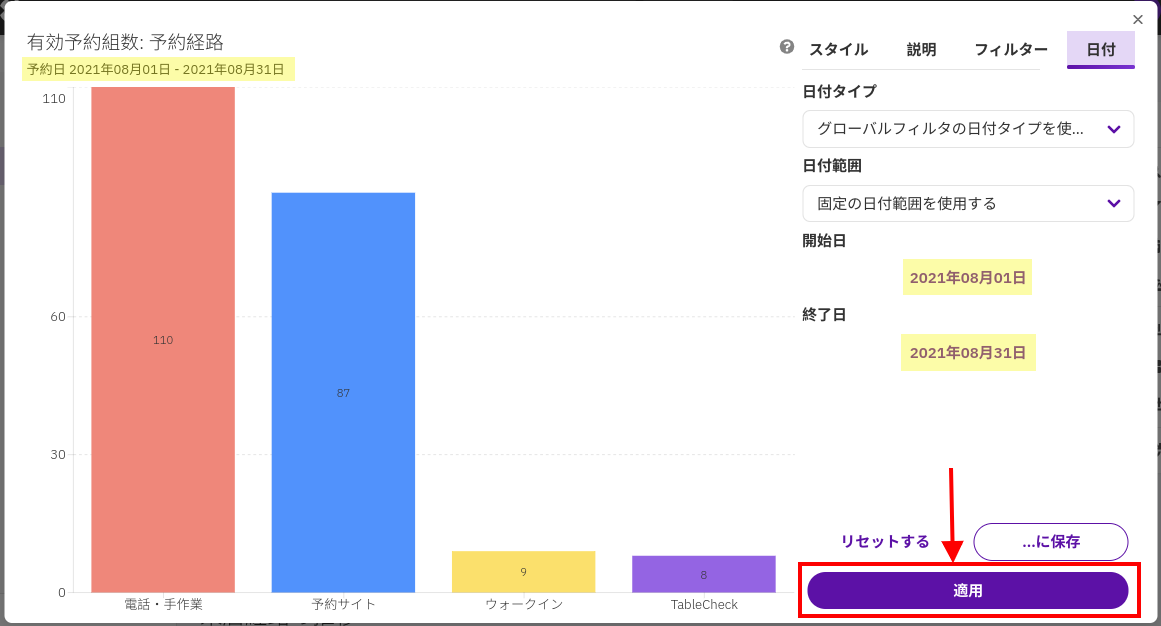This screenshot has width=1161, height=626.
Task: Click the リセットする link
Action: click(885, 541)
